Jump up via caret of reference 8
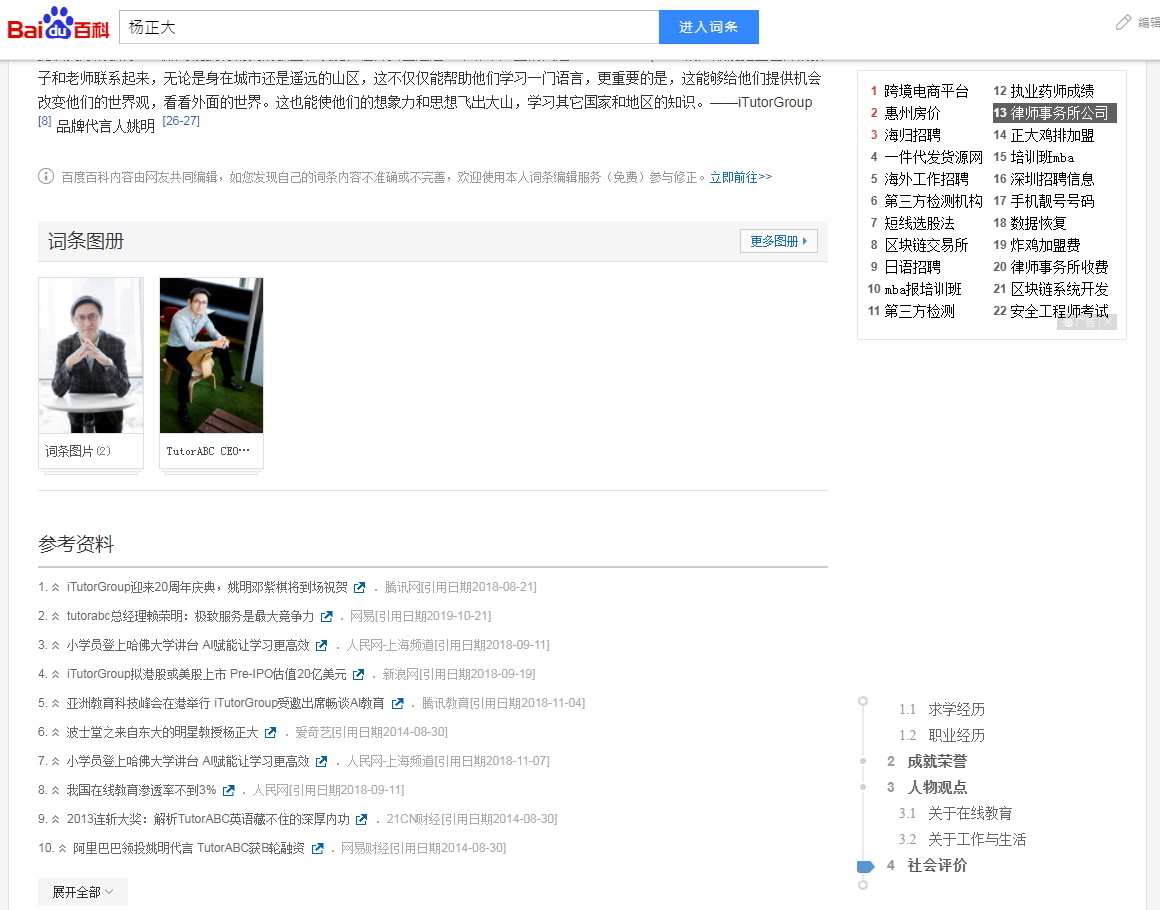 point(55,790)
